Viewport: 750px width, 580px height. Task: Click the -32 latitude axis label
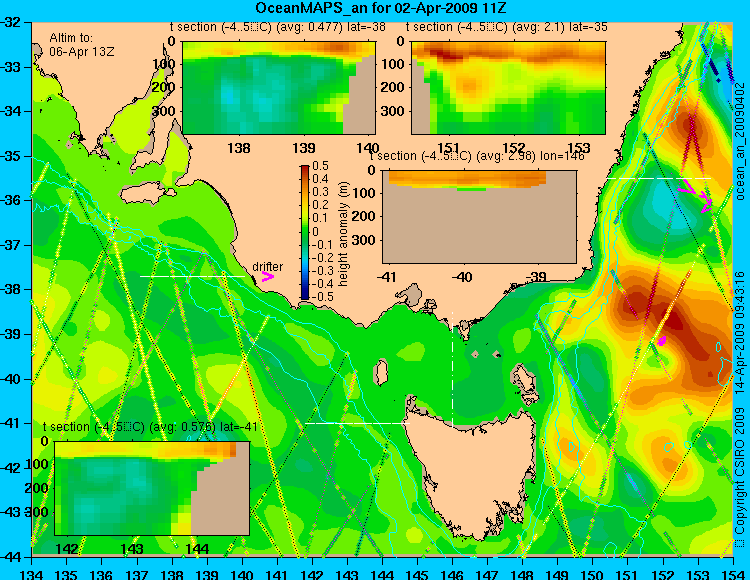11,22
